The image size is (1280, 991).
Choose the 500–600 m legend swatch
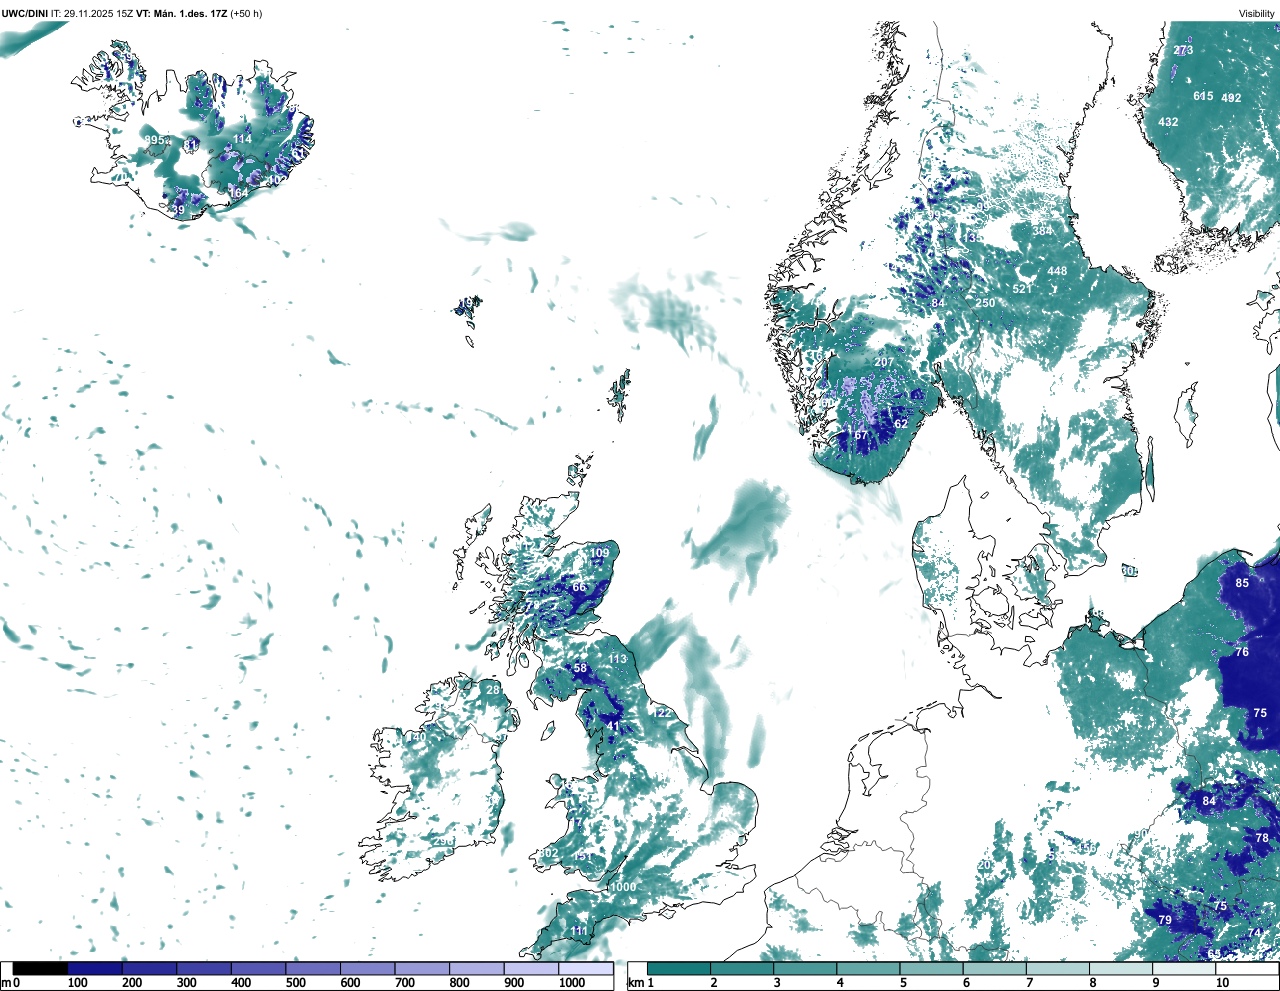(313, 968)
